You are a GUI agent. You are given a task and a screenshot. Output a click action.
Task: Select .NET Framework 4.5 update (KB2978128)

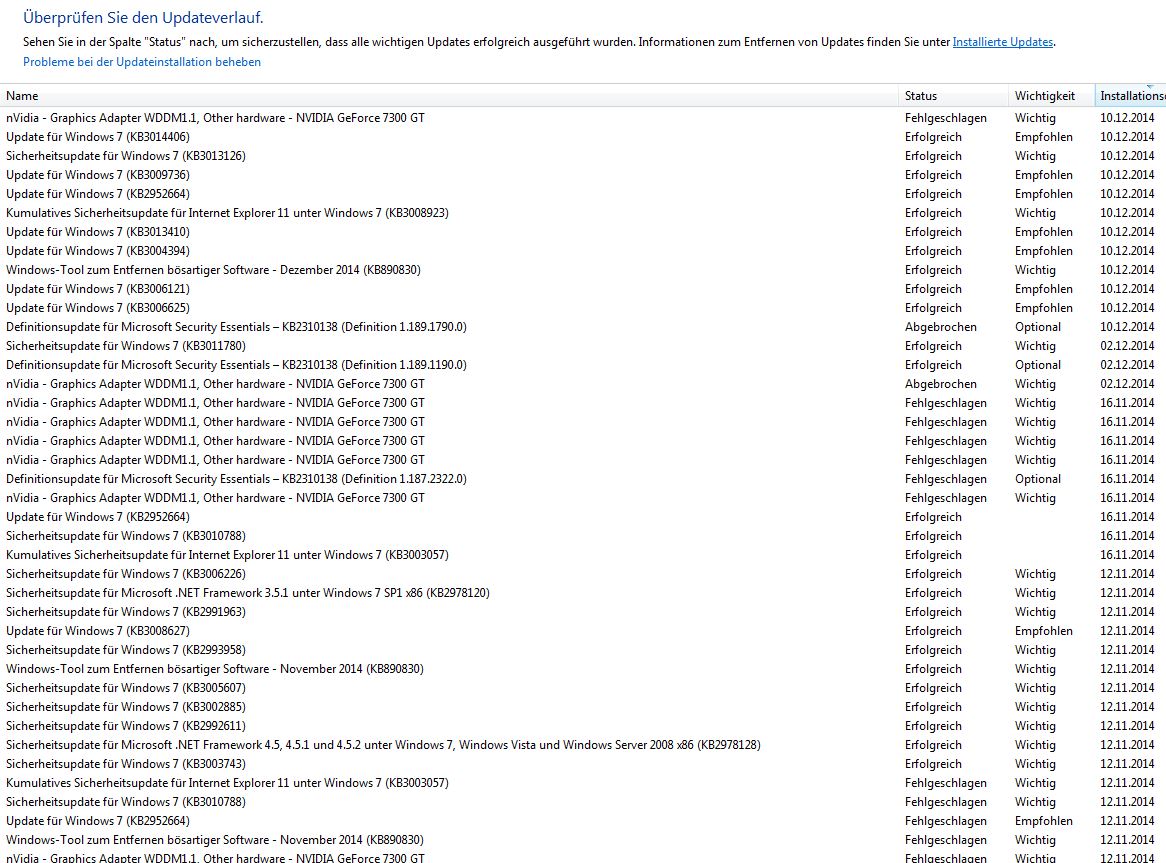583,745
